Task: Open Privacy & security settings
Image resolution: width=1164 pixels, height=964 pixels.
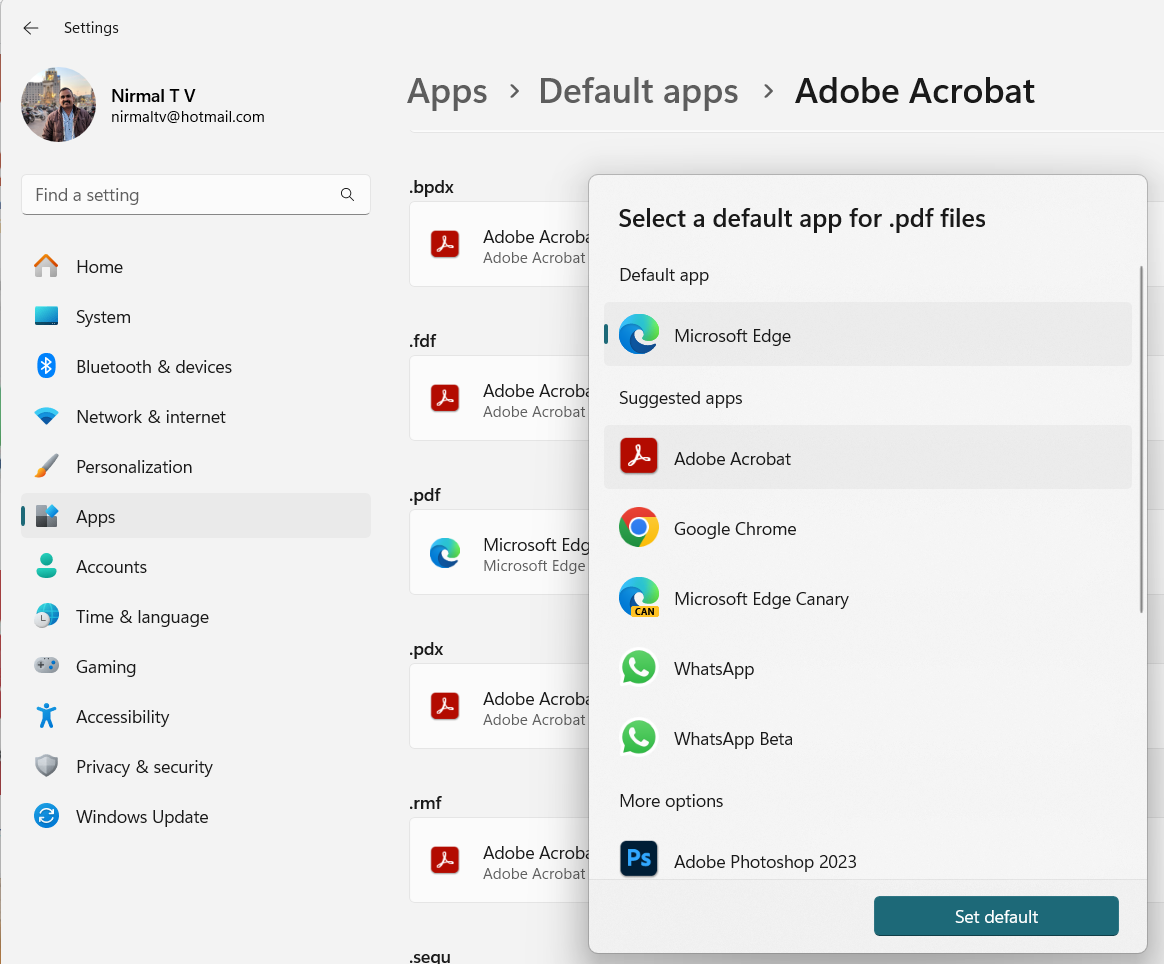Action: [x=196, y=767]
